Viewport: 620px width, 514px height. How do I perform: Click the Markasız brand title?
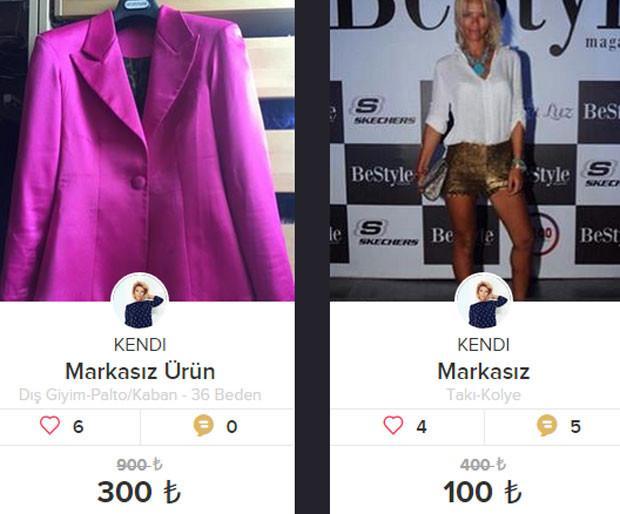tap(483, 371)
